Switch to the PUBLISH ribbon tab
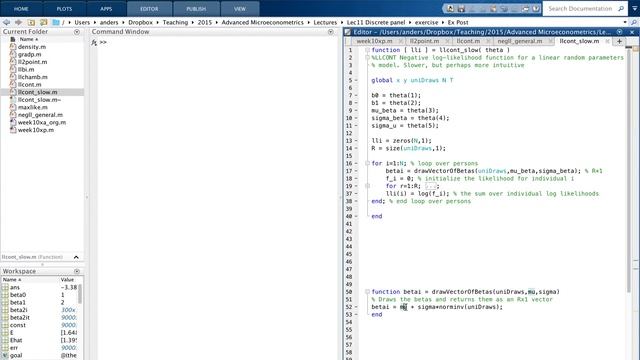Image resolution: width=640 pixels, height=360 pixels. coord(196,9)
